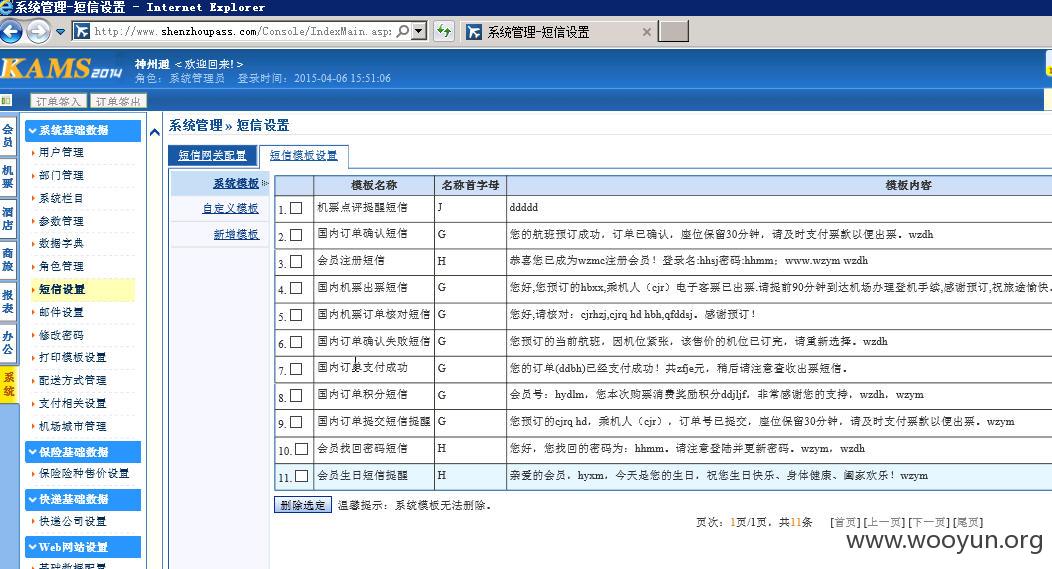The width and height of the screenshot is (1052, 569).
Task: Open 保险险种售价设置 in sidebar
Action: click(84, 473)
